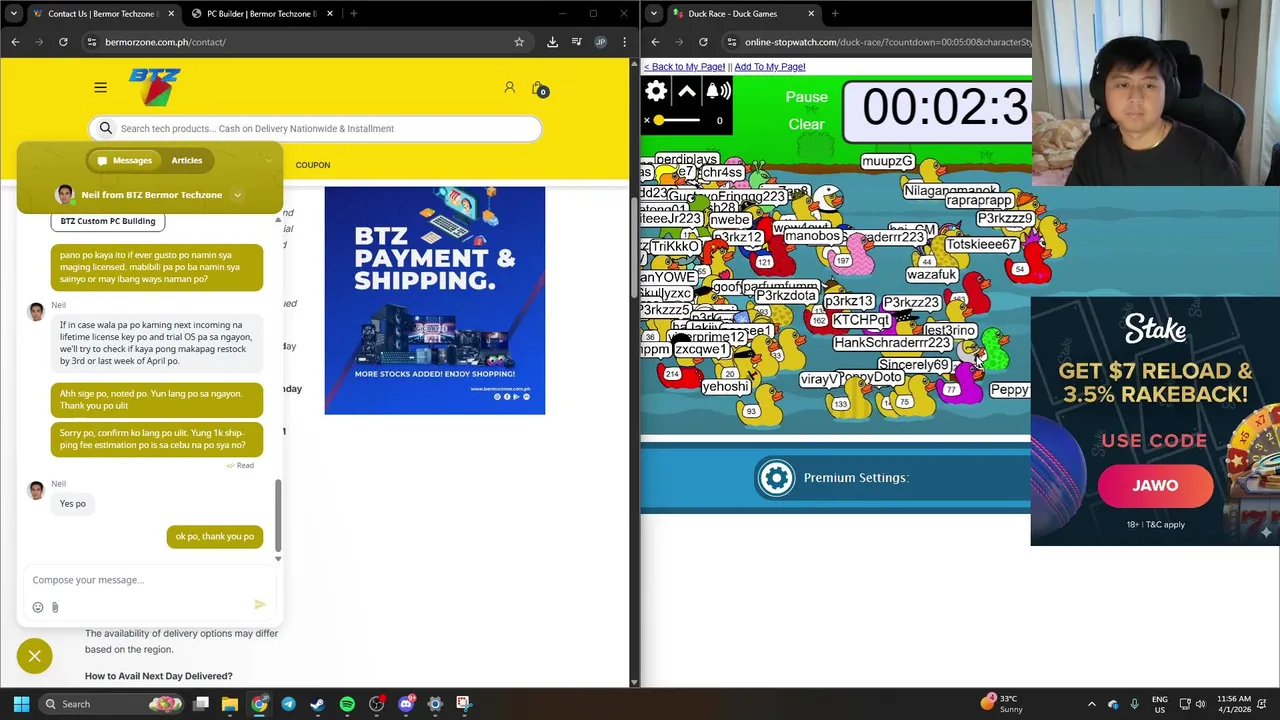
Task: Click the BTZ Custom PC Building button
Action: [x=108, y=221]
